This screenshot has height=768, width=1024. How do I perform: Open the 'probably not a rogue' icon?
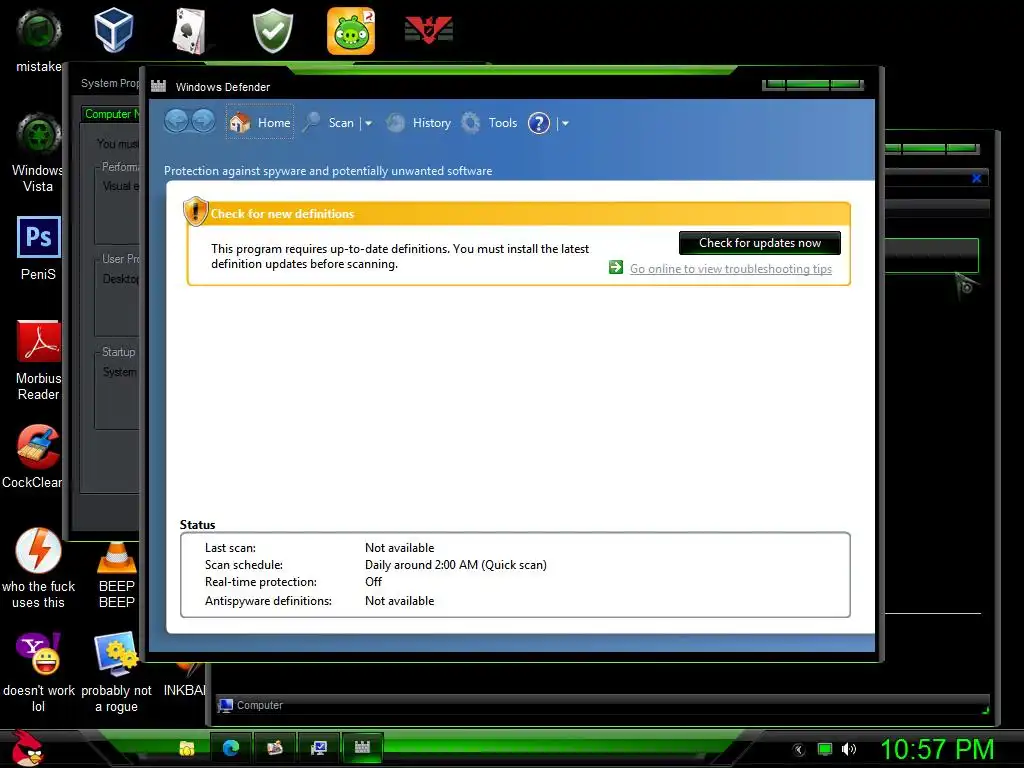(116, 673)
